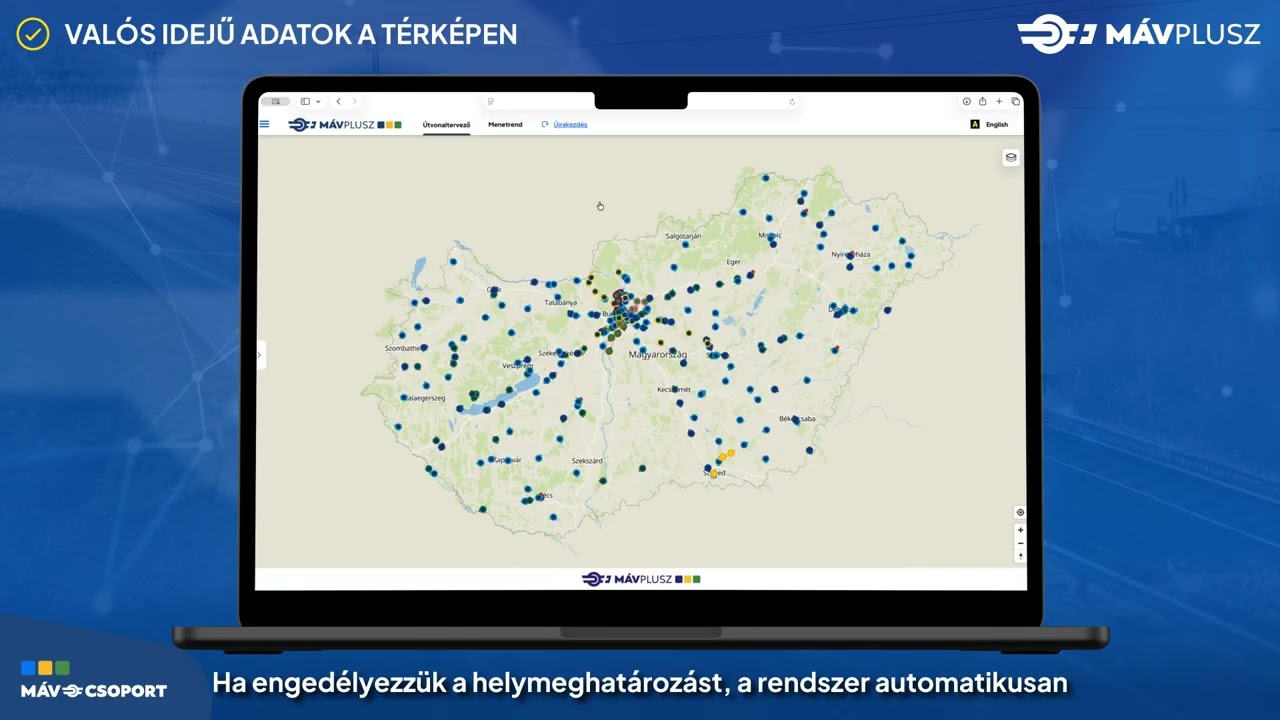Click the Salgótarján label on map

(683, 236)
